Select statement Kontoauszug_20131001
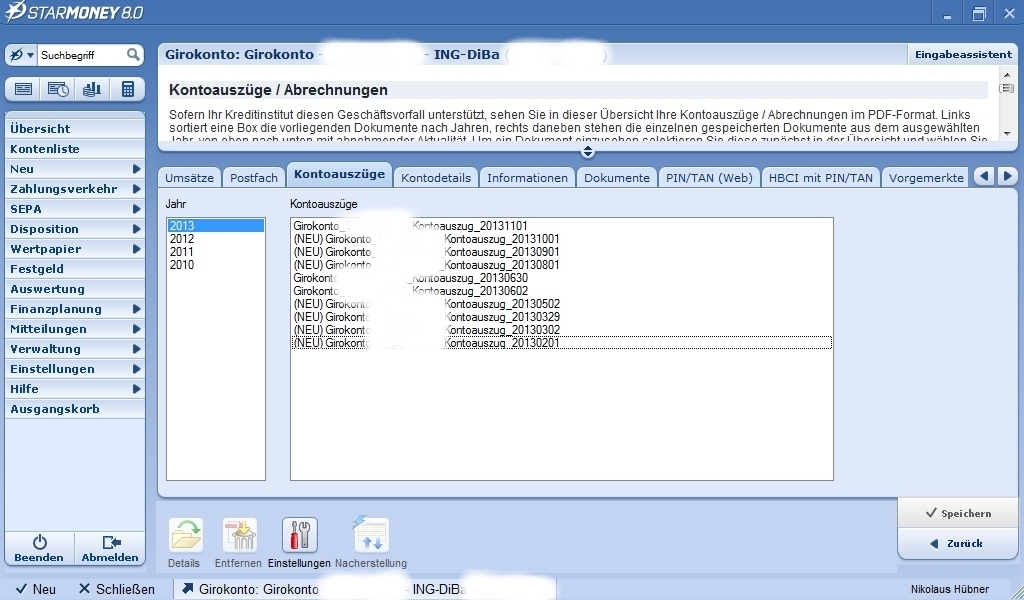This screenshot has height=600, width=1024. pos(562,239)
